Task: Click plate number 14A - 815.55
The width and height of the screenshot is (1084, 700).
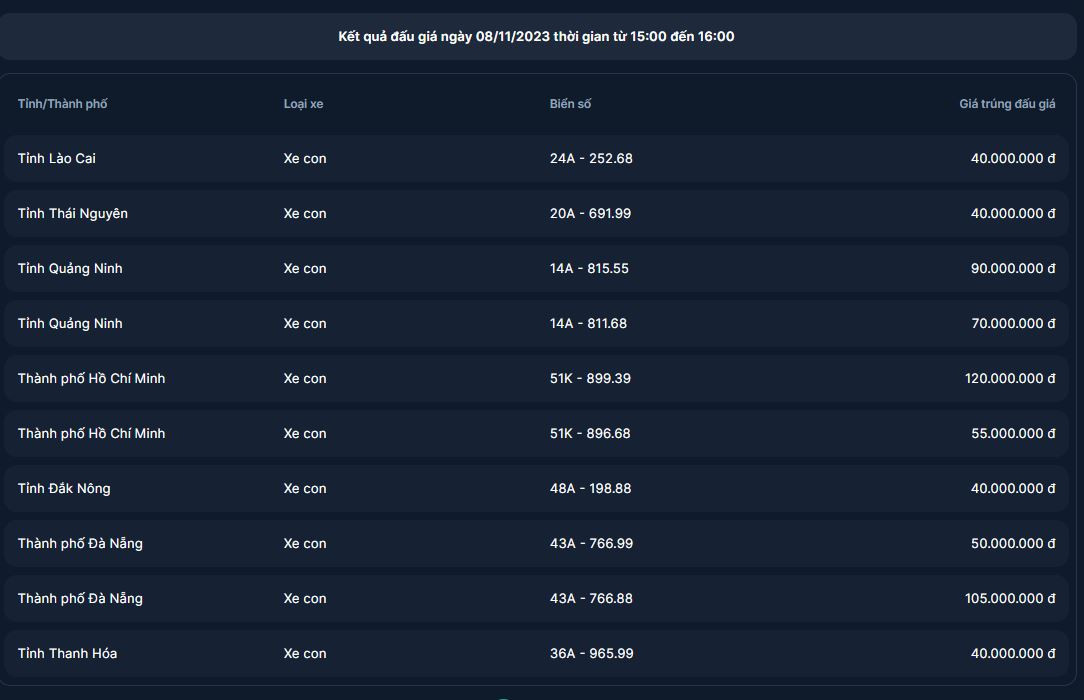Action: coord(589,269)
